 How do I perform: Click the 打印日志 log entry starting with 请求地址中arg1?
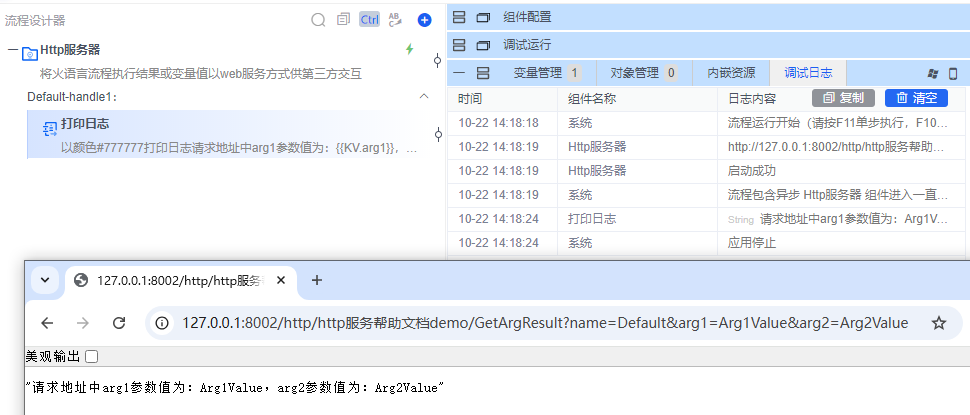point(706,219)
